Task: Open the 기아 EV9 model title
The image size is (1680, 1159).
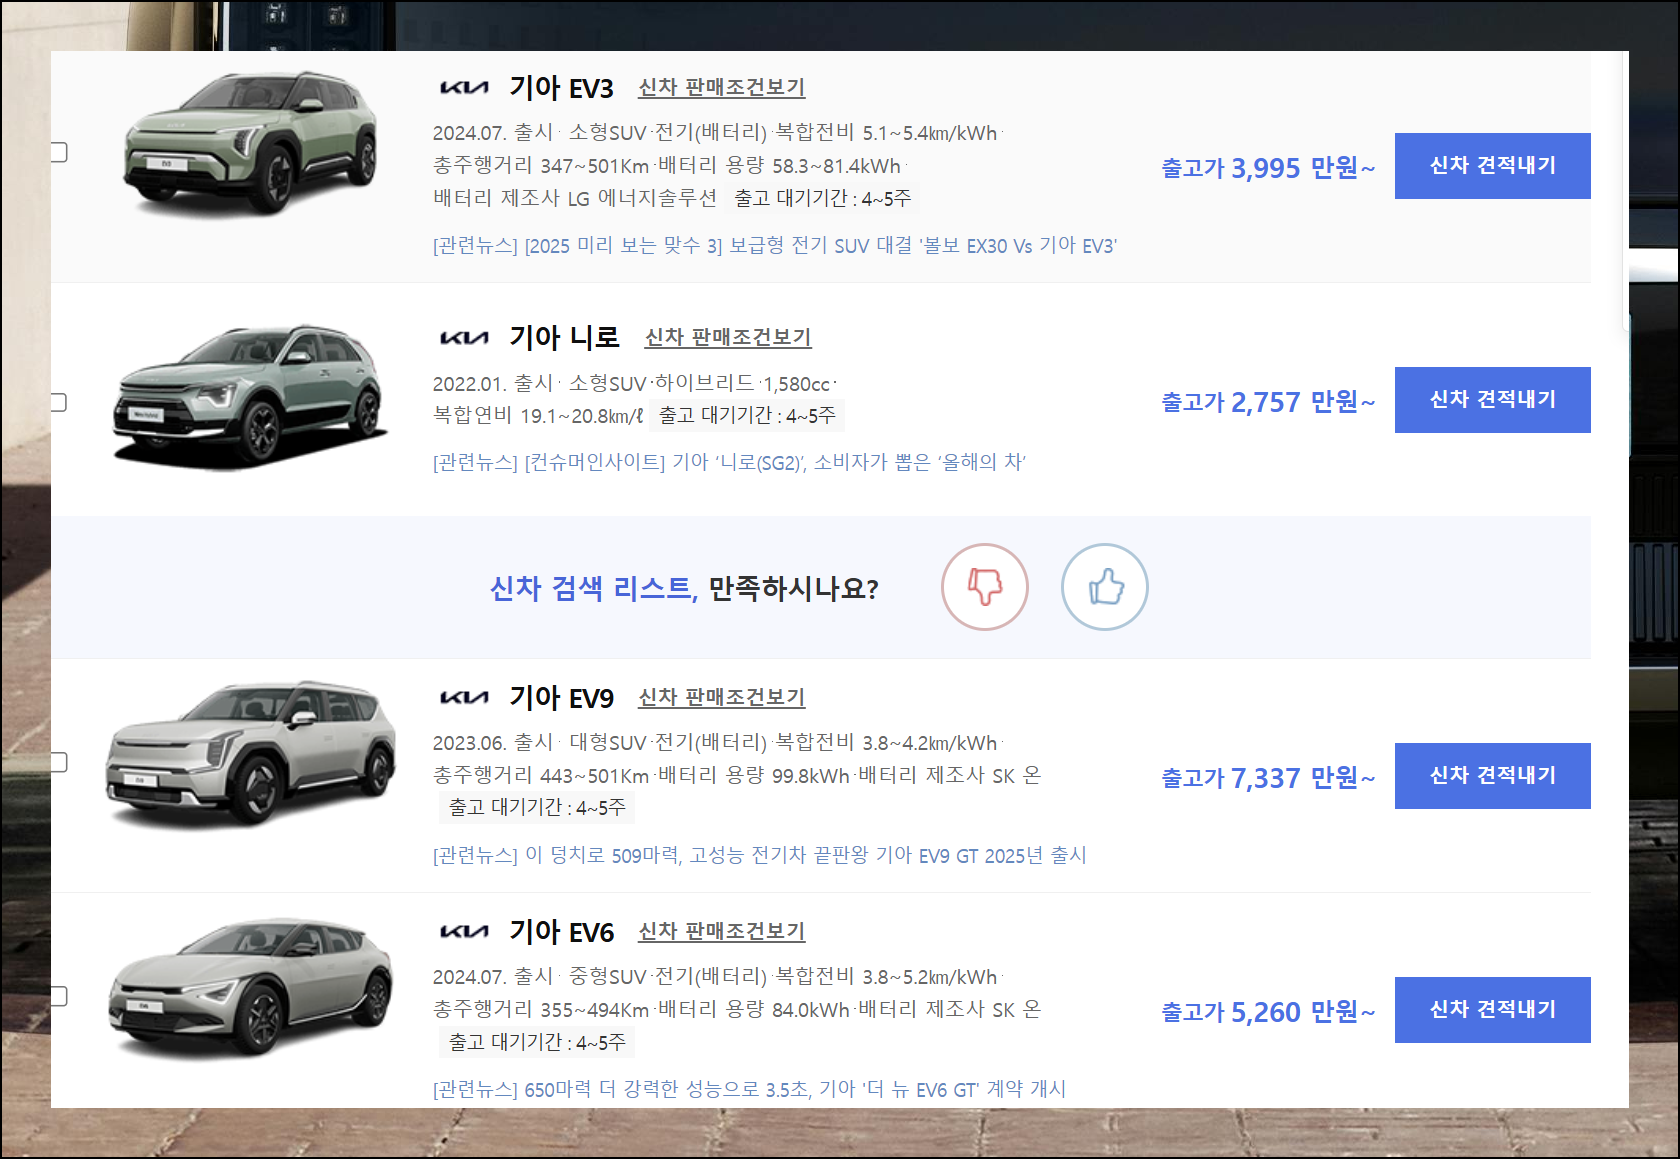Action: click(561, 698)
